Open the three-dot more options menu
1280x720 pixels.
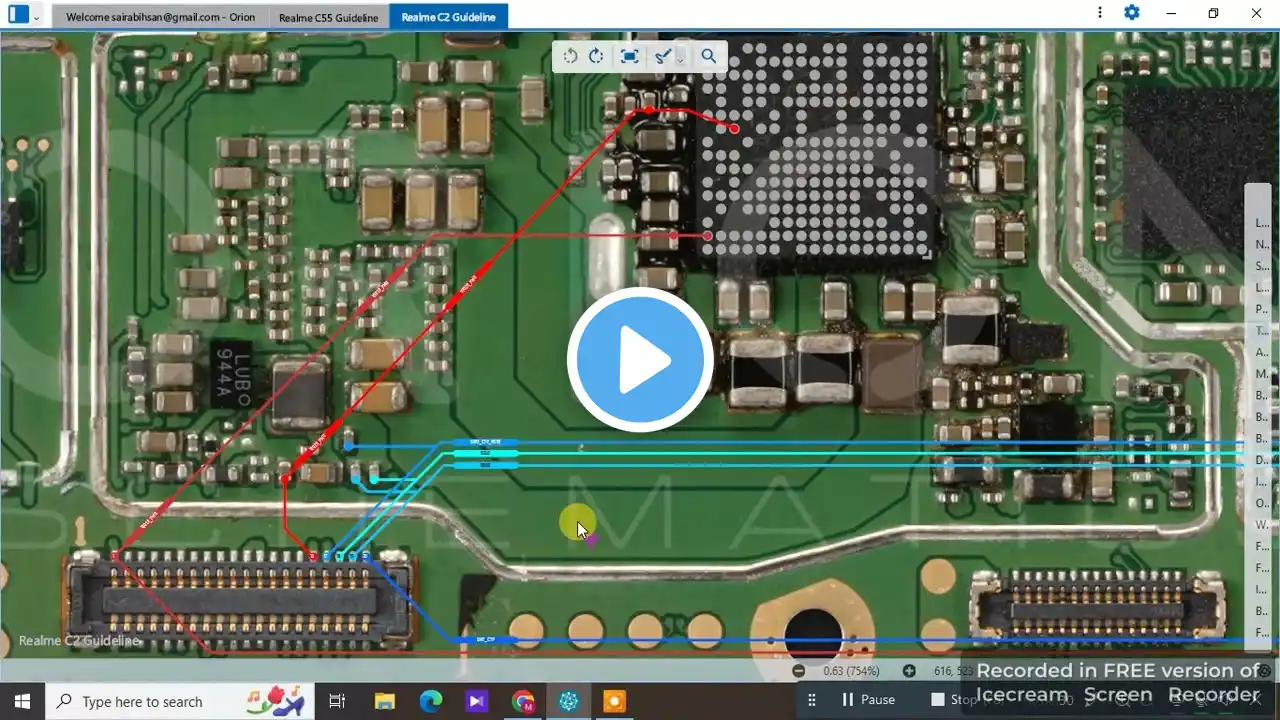tap(1100, 13)
